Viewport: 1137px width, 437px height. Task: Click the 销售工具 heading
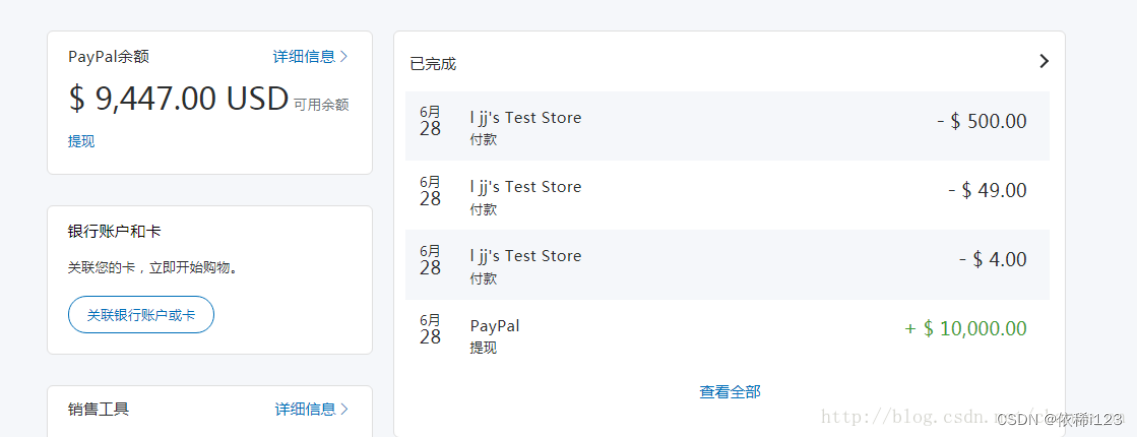coord(99,409)
